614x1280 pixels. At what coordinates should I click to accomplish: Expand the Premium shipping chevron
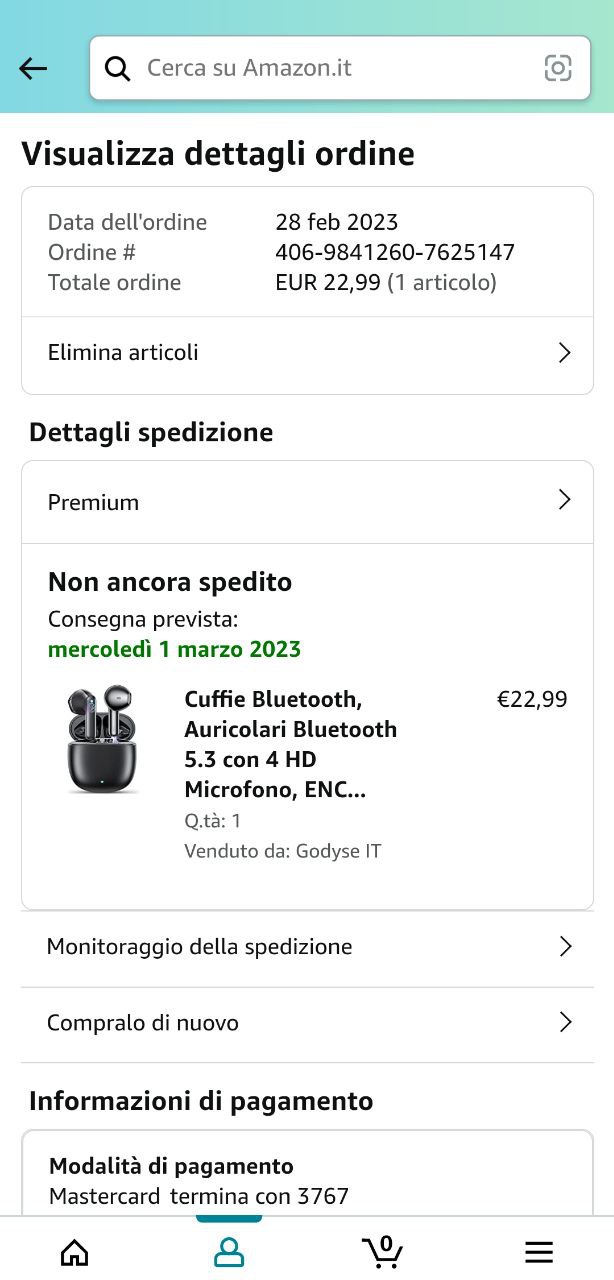564,501
